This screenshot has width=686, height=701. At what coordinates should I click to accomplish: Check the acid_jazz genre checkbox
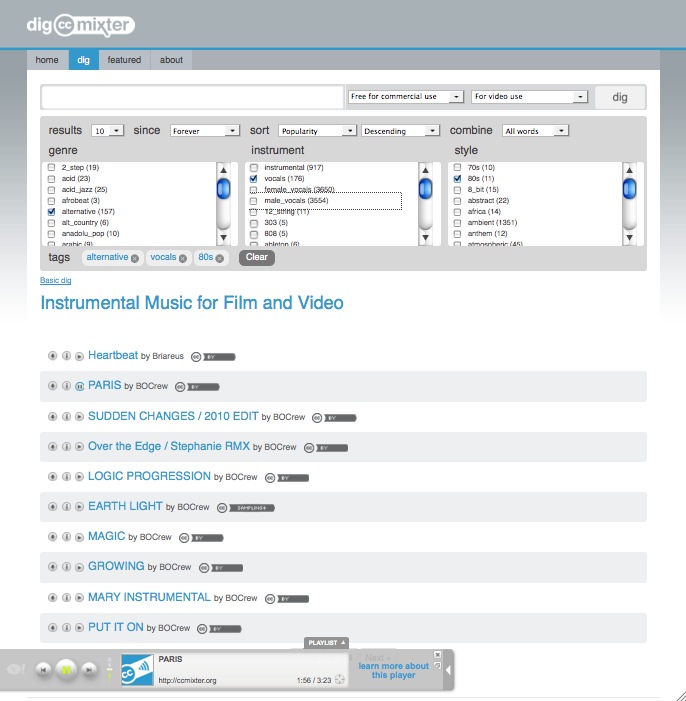pyautogui.click(x=51, y=190)
